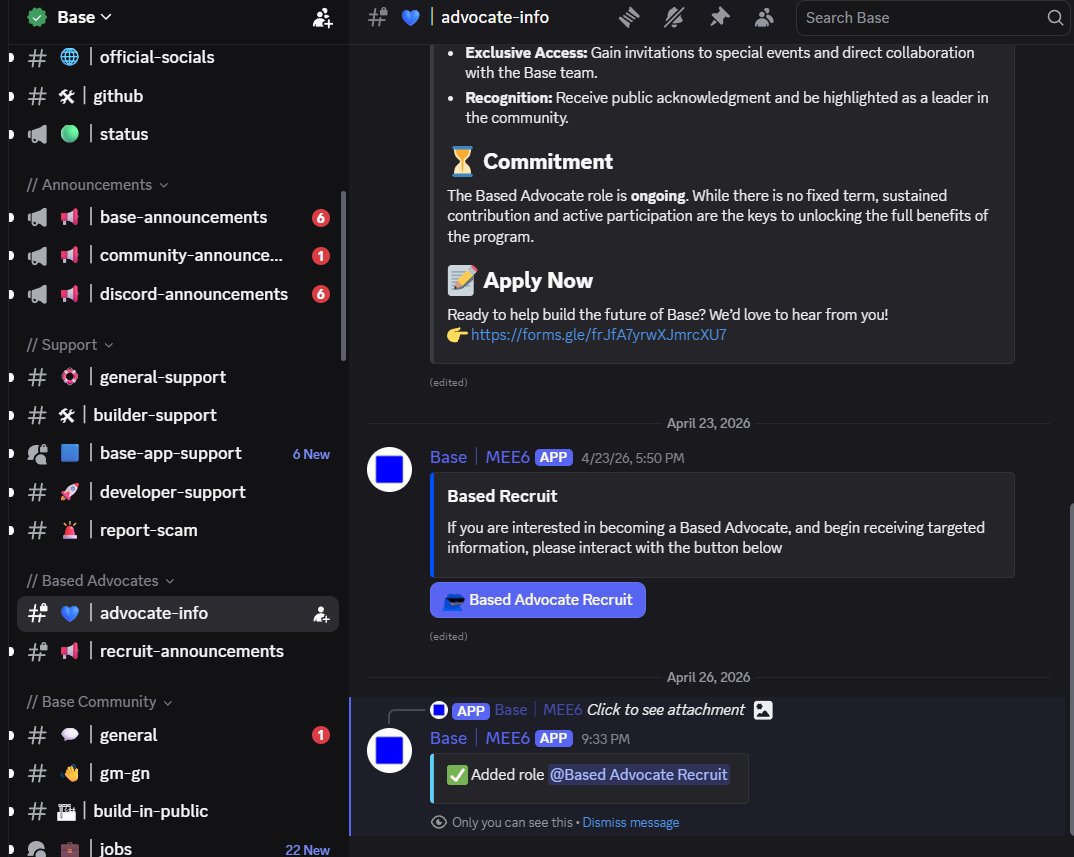Click unread badge 6 on base-announcements
Screen dimensions: 1074x857
tap(321, 218)
